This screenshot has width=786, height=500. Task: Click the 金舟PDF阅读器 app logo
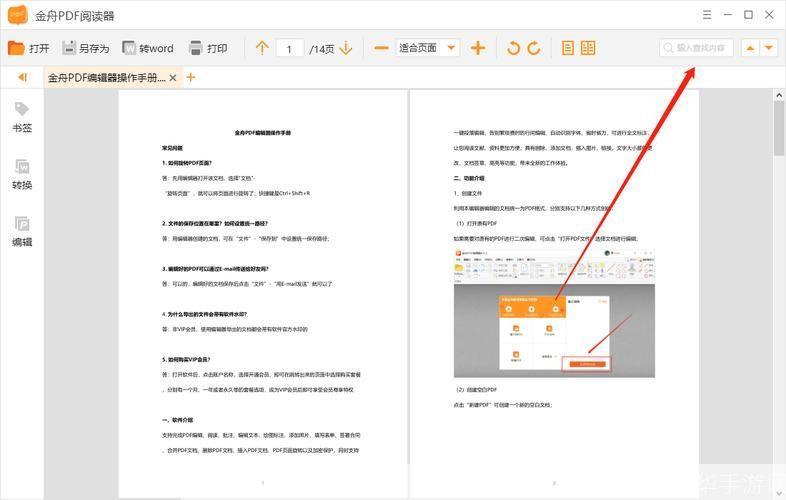point(18,15)
